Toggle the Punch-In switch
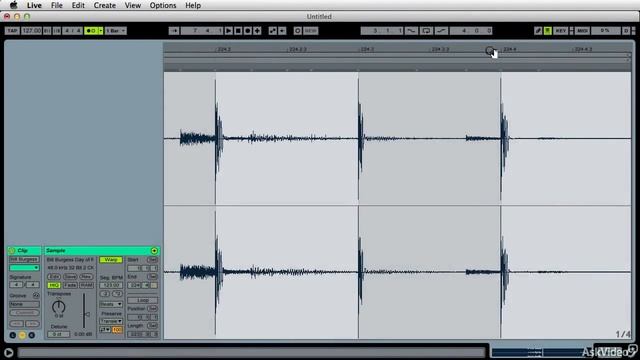Viewport: 640px width, 360px height. (x=411, y=31)
